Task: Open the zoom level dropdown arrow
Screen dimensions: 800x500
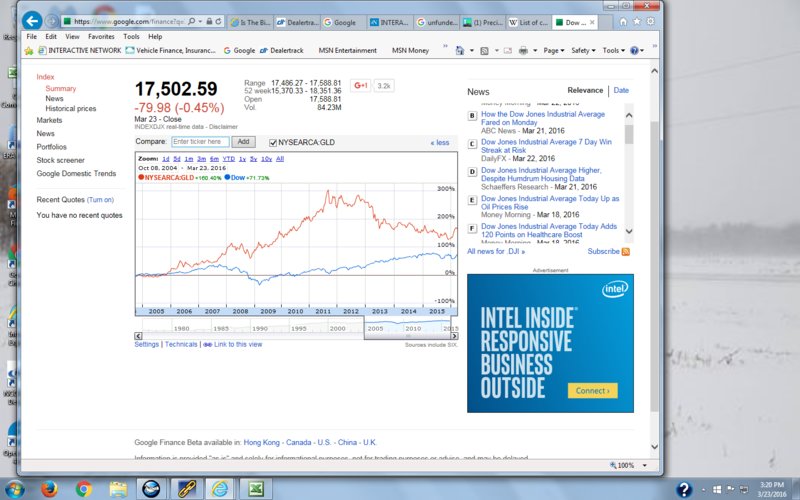Action: pos(645,465)
